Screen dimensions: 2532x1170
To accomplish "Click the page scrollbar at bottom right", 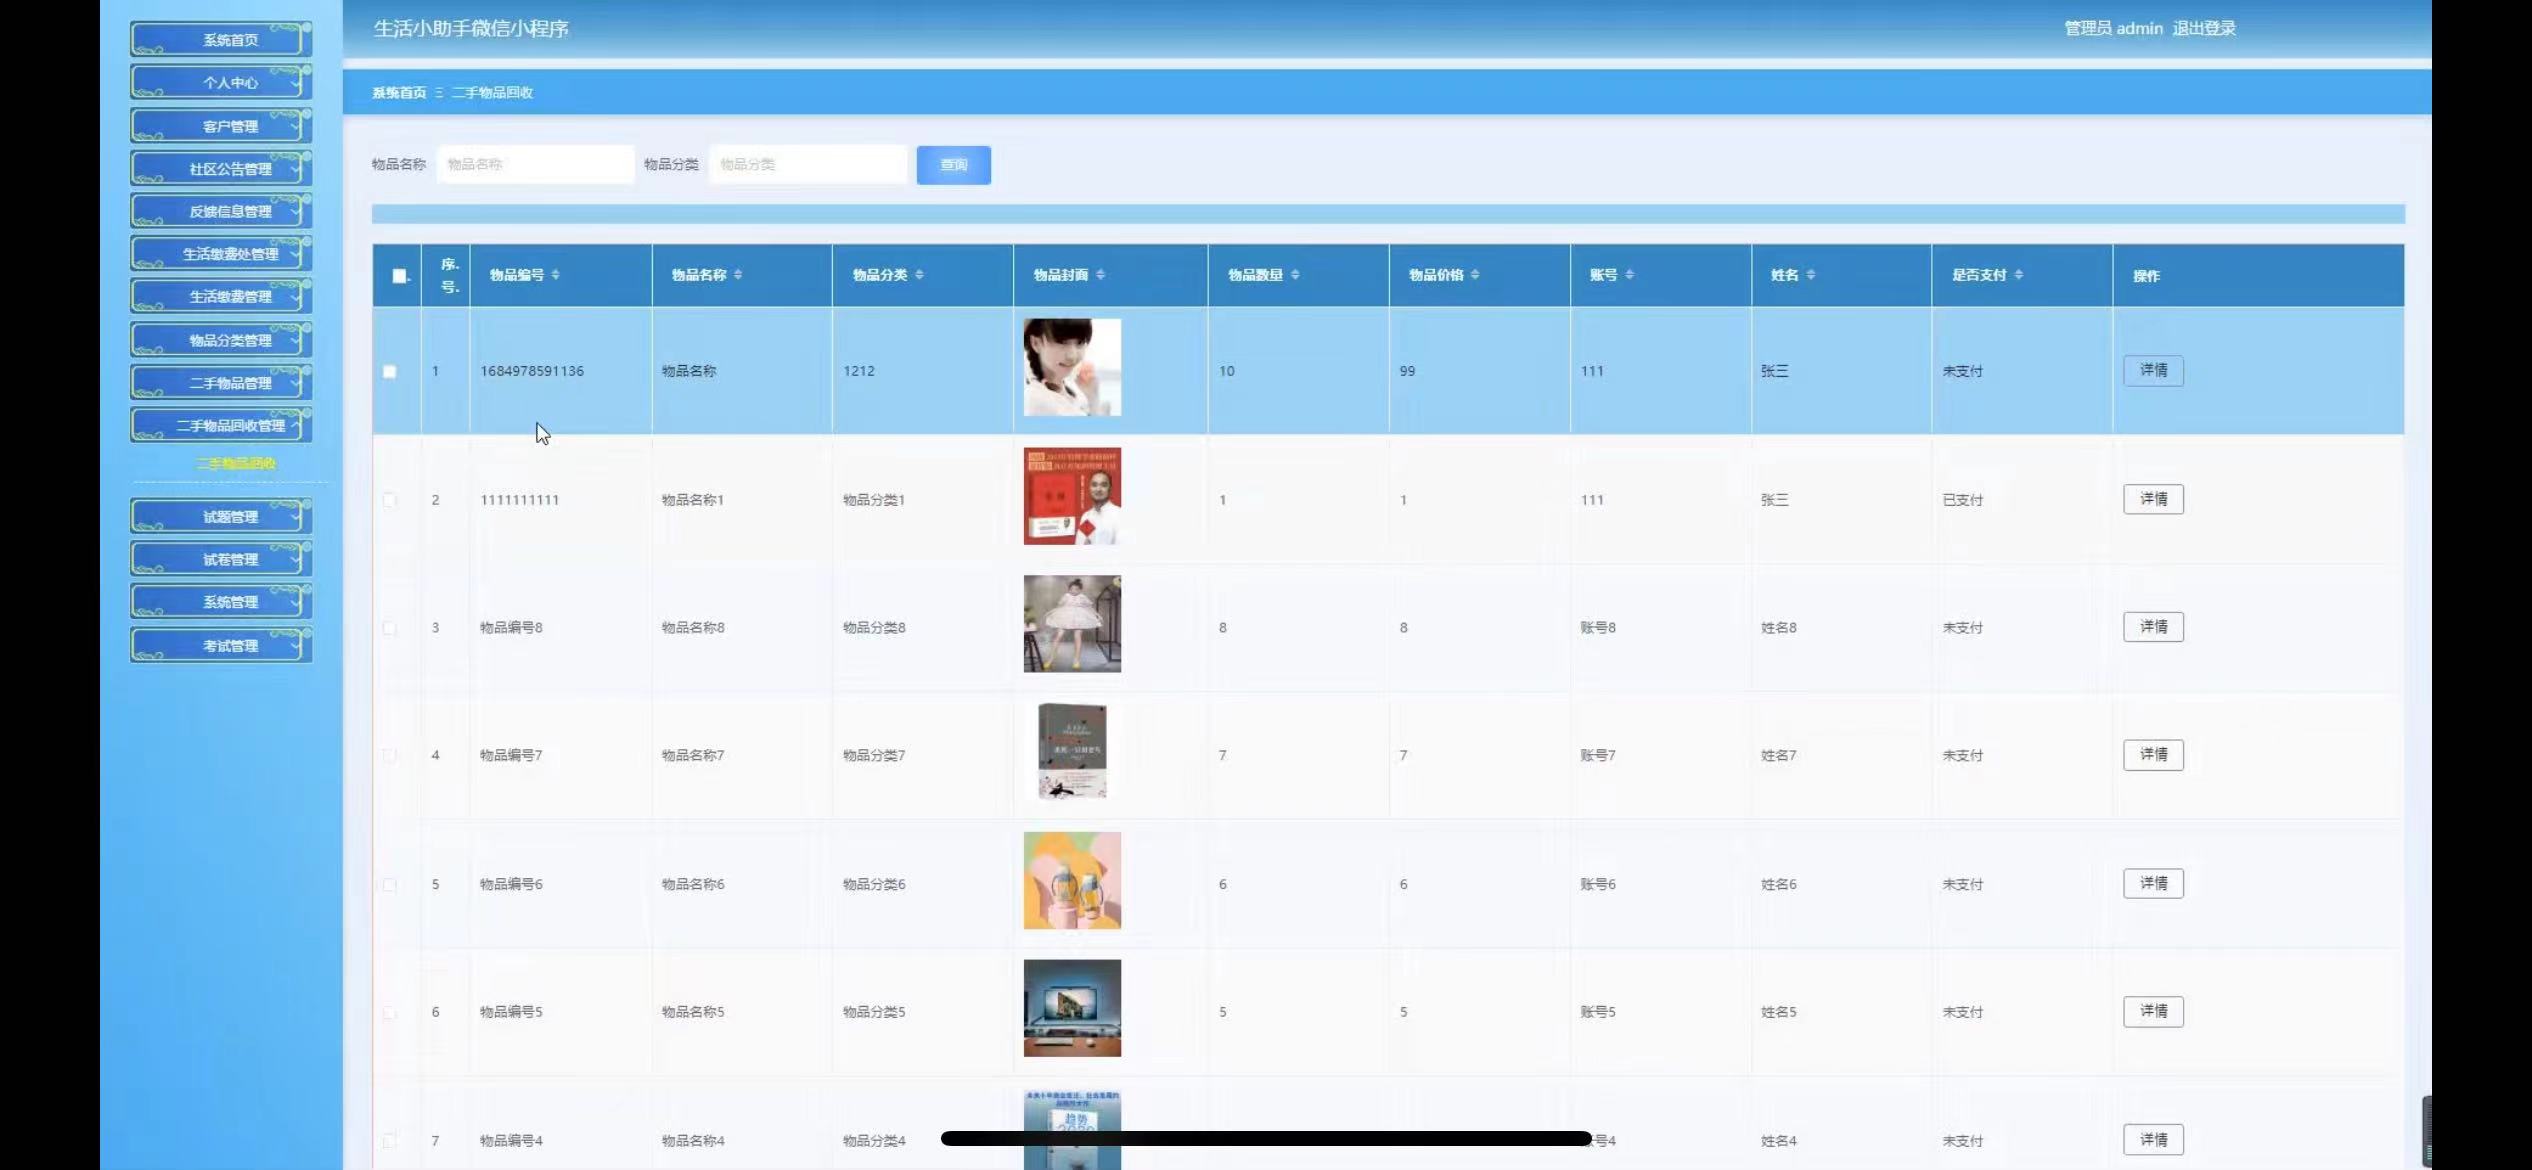I will coord(2426,1132).
